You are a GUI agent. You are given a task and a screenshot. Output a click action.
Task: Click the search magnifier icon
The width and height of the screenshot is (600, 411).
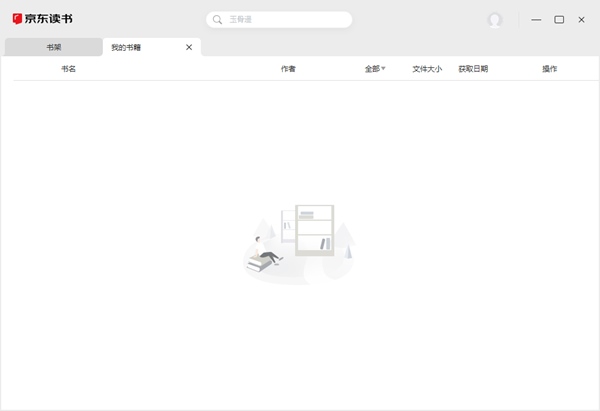coord(217,20)
